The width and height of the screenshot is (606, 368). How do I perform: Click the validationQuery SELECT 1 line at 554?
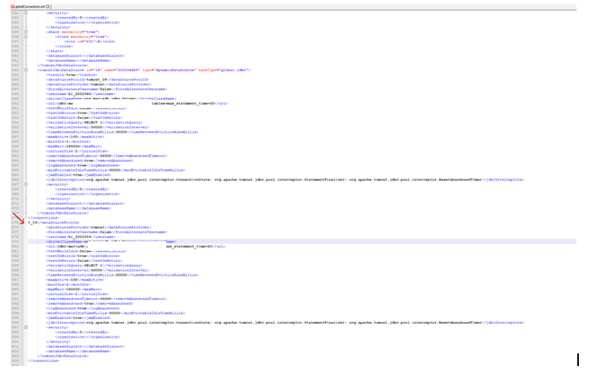(94, 123)
